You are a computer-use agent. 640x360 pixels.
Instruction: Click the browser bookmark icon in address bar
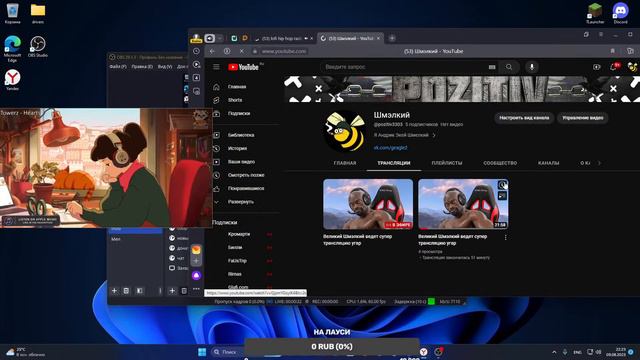tap(613, 51)
